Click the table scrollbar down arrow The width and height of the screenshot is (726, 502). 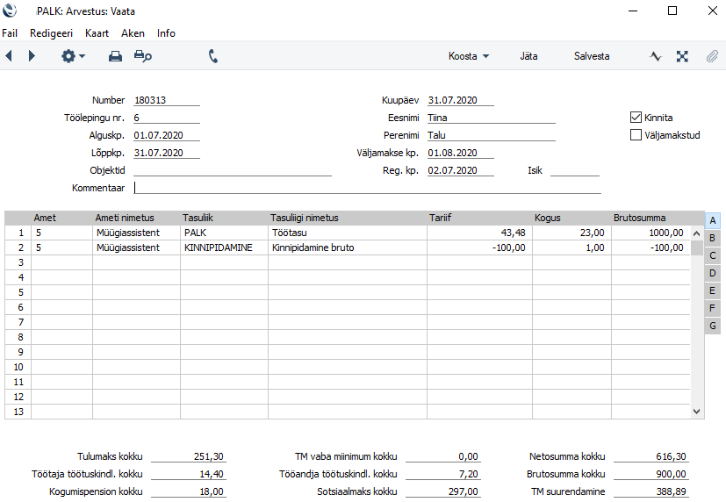[696, 411]
